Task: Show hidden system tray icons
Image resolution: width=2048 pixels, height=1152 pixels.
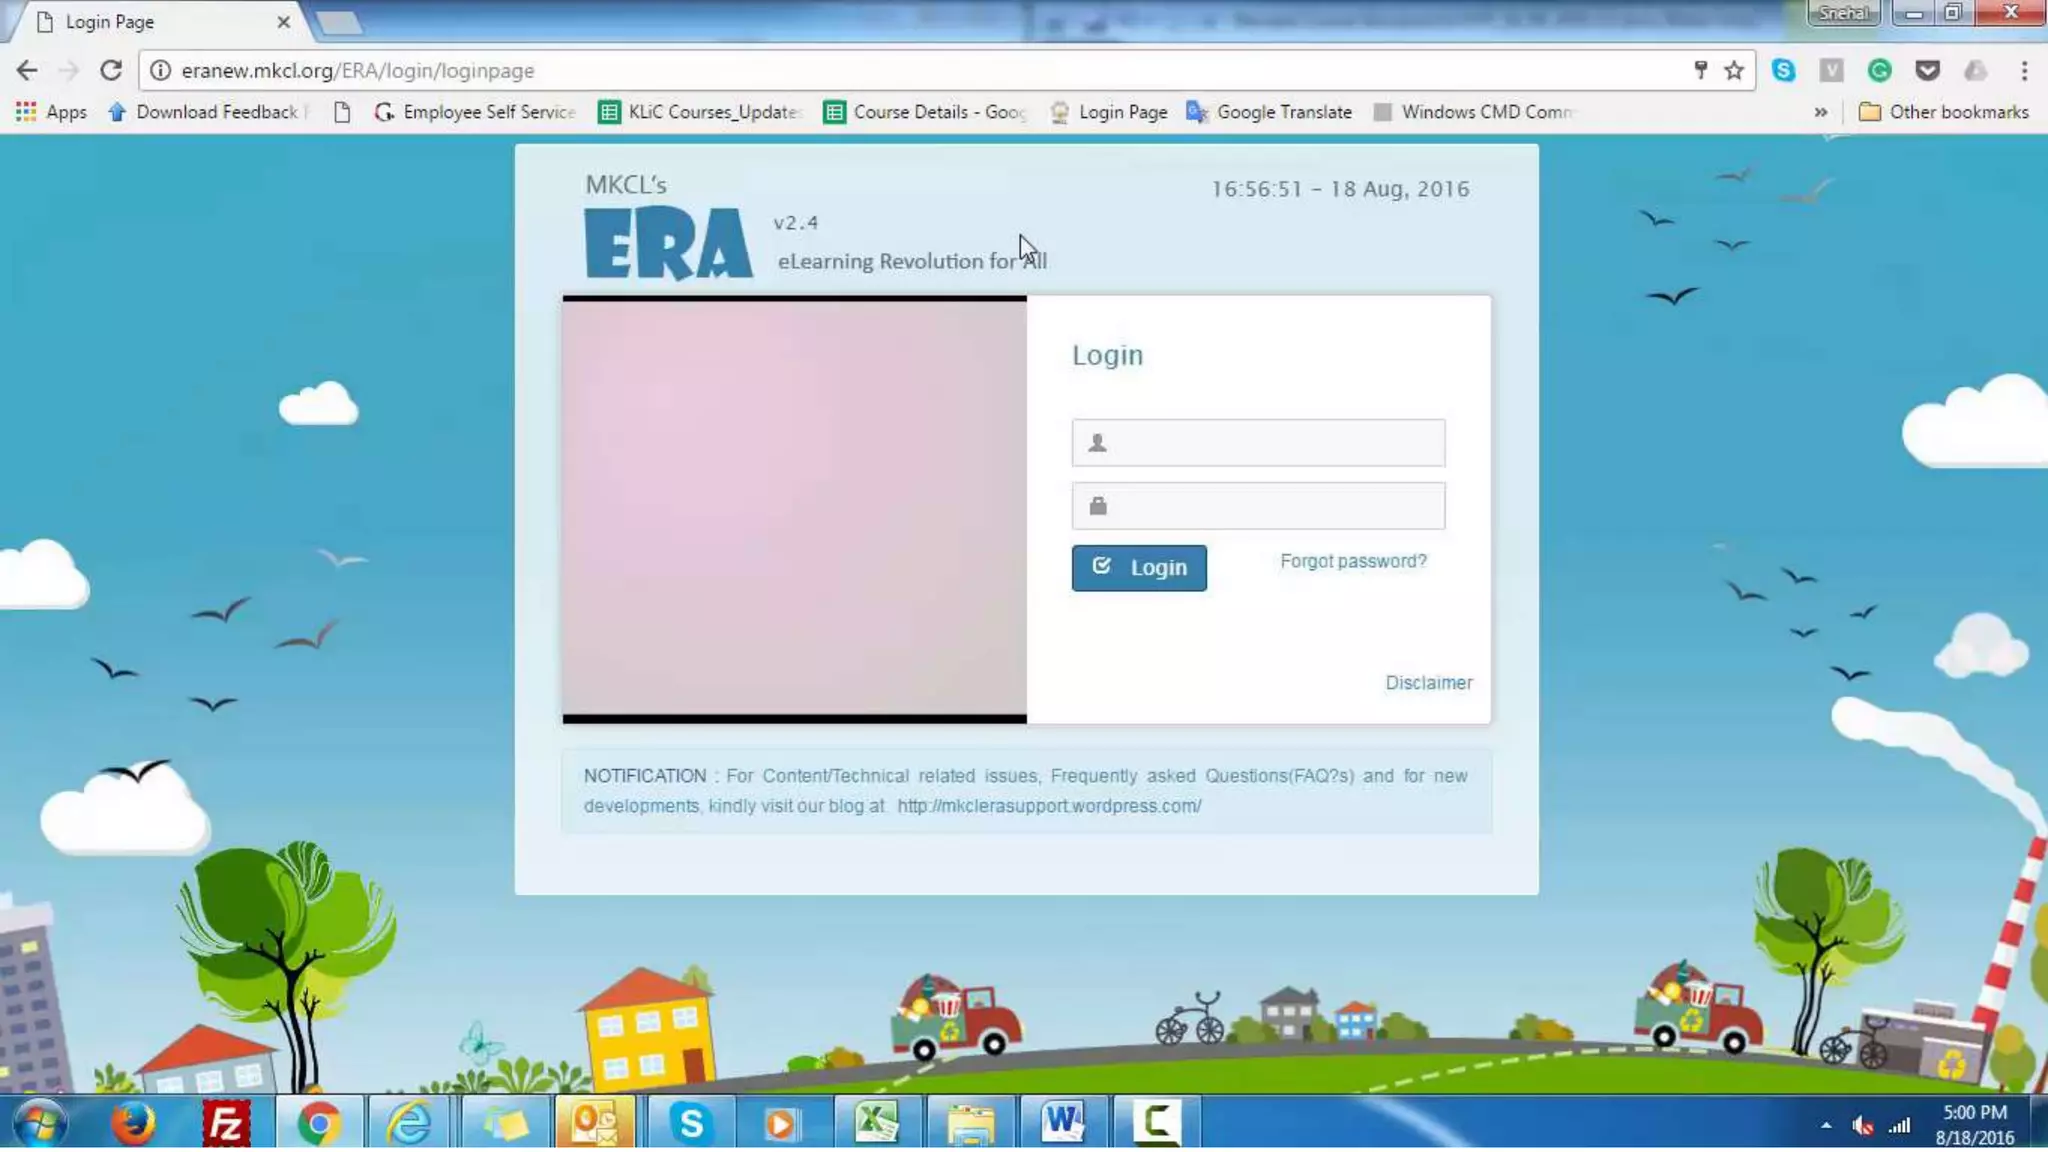Action: tap(1826, 1126)
